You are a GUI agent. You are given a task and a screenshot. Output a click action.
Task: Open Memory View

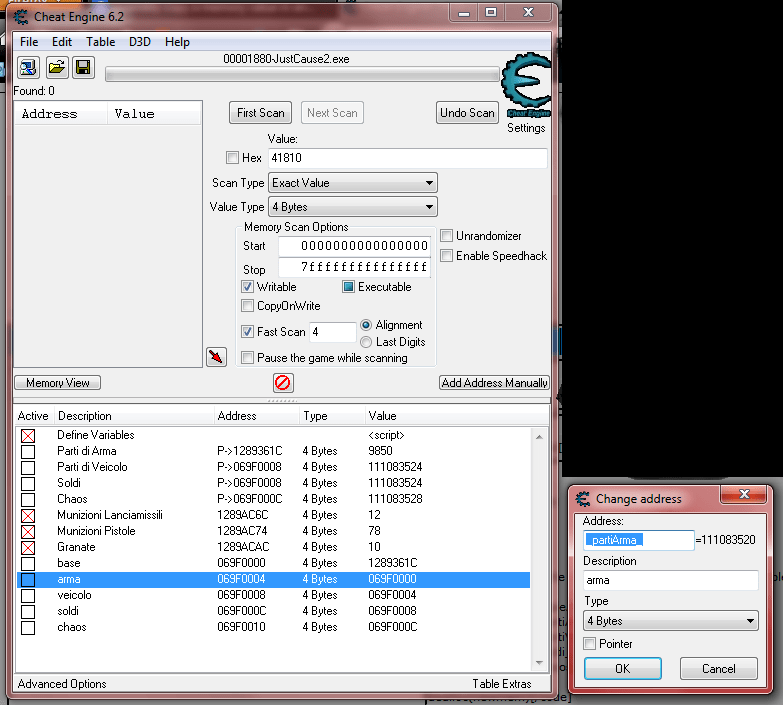(57, 383)
